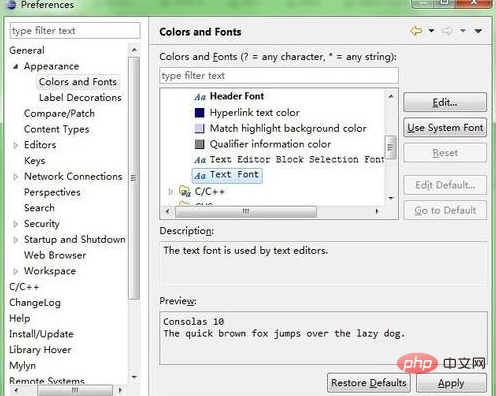496x396 pixels.
Task: Click Use System Font button
Action: coord(445,127)
